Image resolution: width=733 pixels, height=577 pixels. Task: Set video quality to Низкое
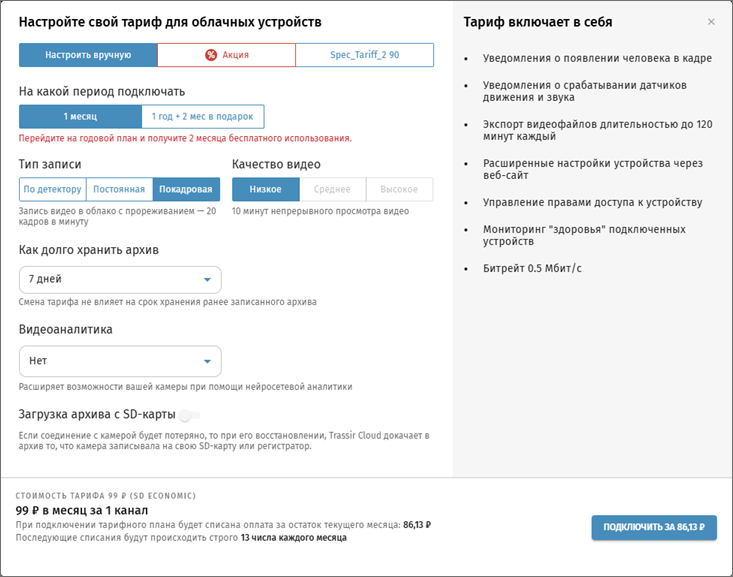(265, 189)
